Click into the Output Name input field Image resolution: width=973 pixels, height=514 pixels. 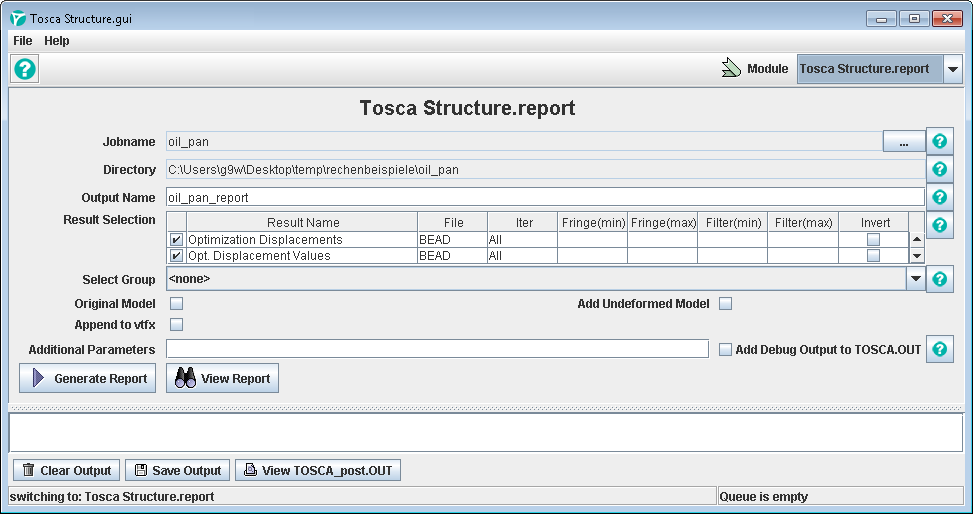(x=545, y=197)
